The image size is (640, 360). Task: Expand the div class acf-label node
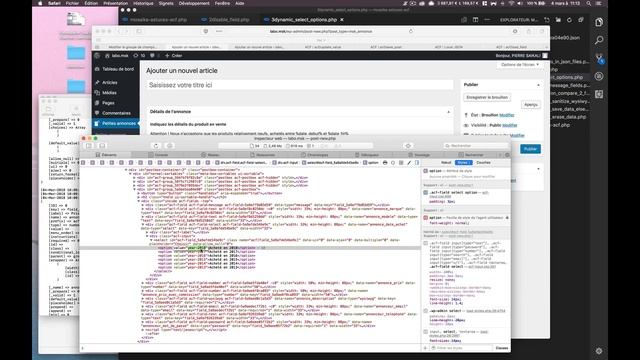pyautogui.click(x=147, y=232)
